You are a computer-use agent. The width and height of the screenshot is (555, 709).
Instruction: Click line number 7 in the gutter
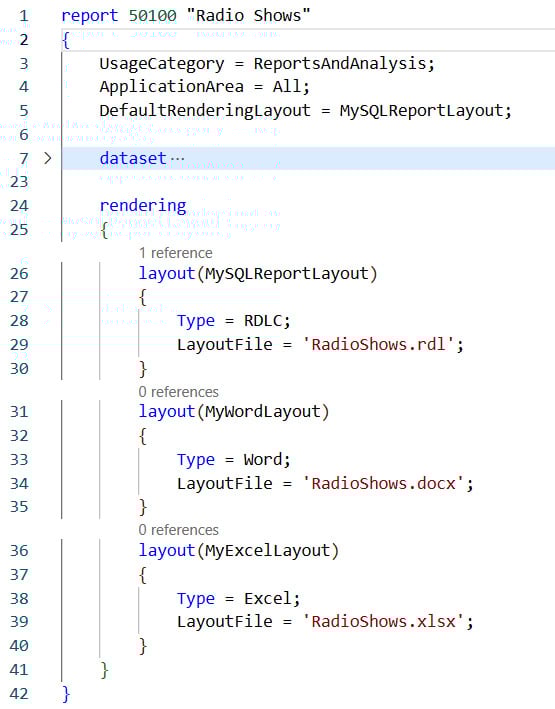(24, 159)
